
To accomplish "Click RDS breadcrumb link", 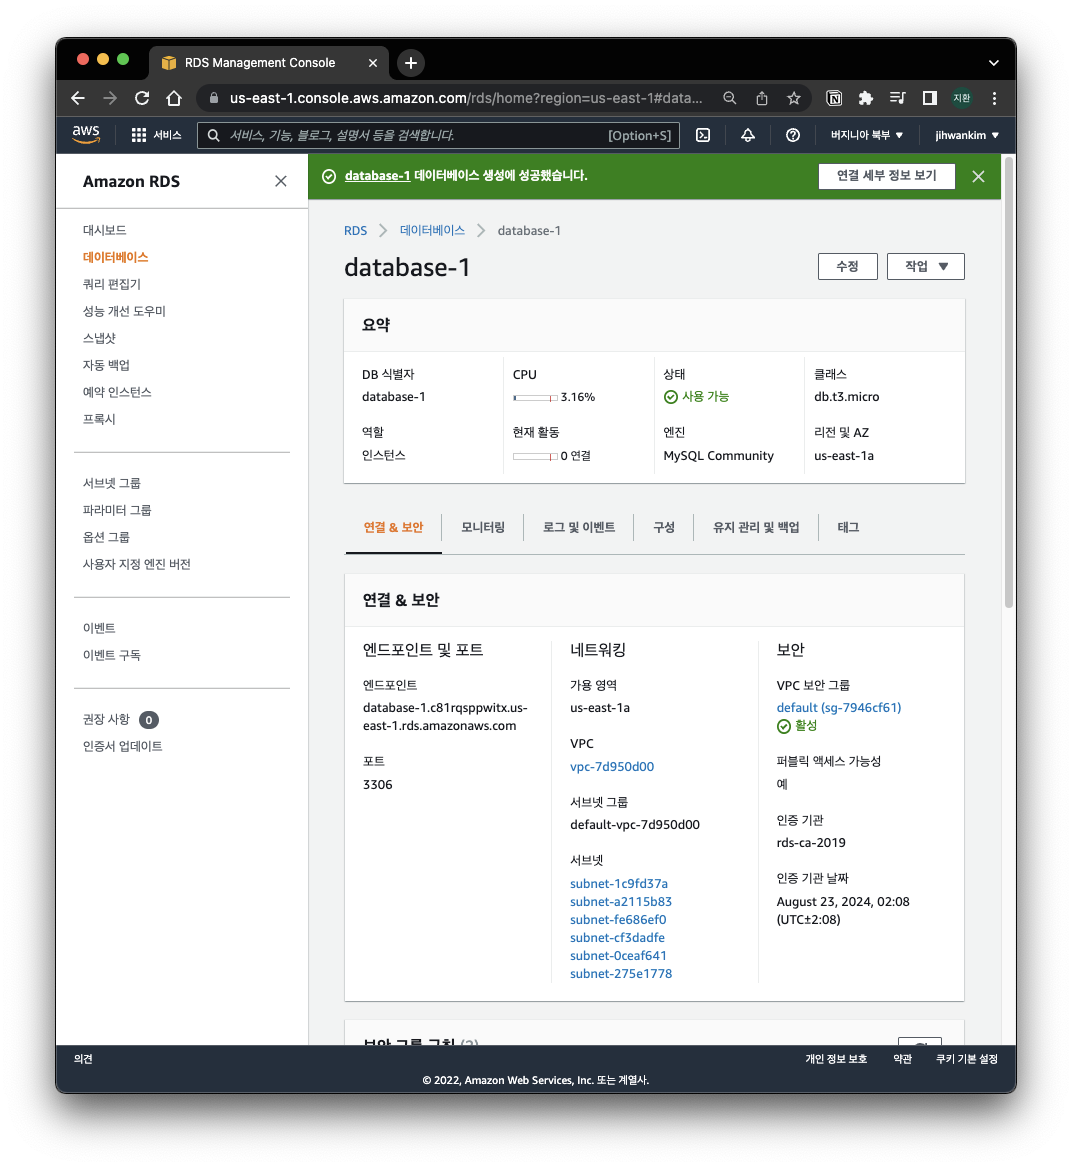I will pyautogui.click(x=355, y=231).
